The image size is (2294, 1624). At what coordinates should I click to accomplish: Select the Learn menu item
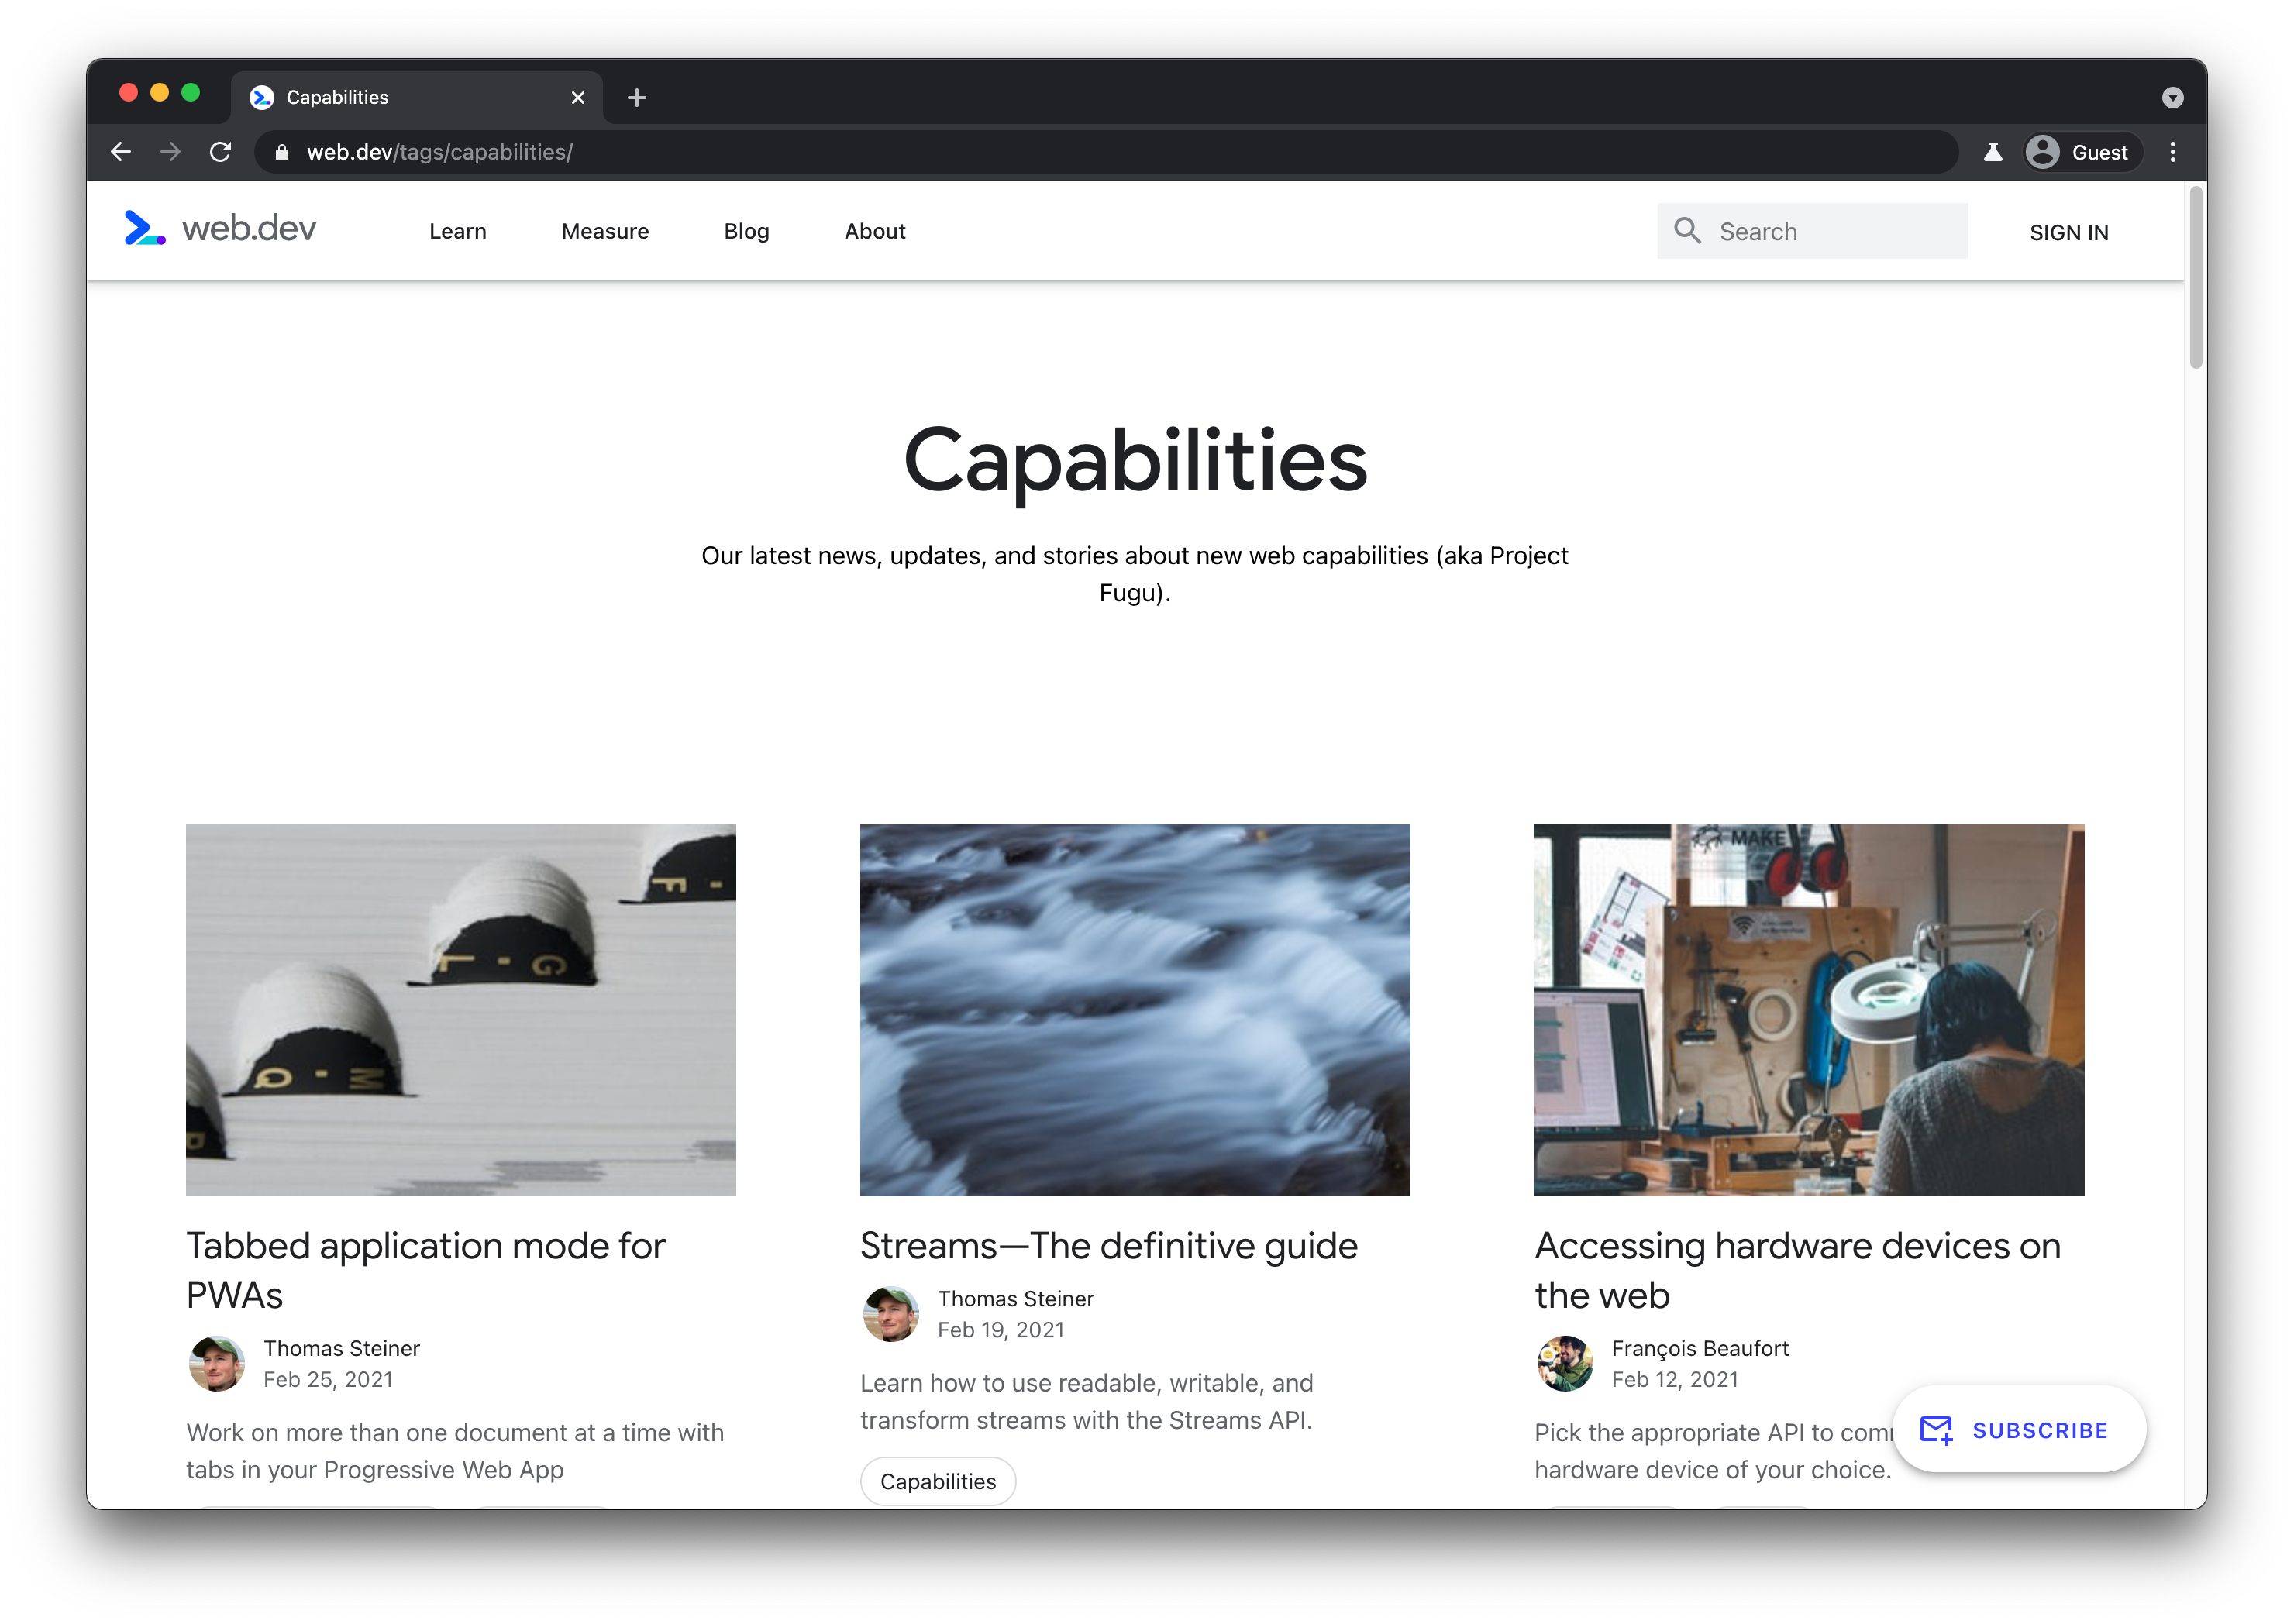(x=457, y=230)
